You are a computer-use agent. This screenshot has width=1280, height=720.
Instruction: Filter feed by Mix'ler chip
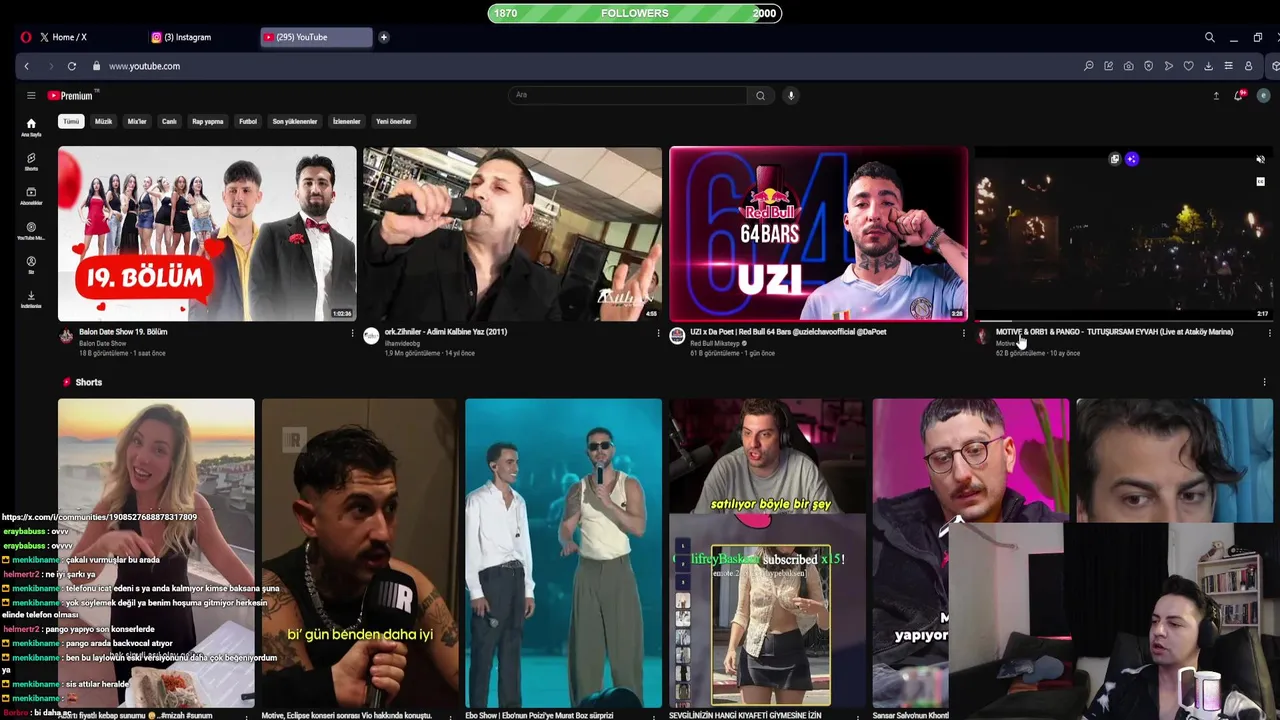pyautogui.click(x=137, y=122)
